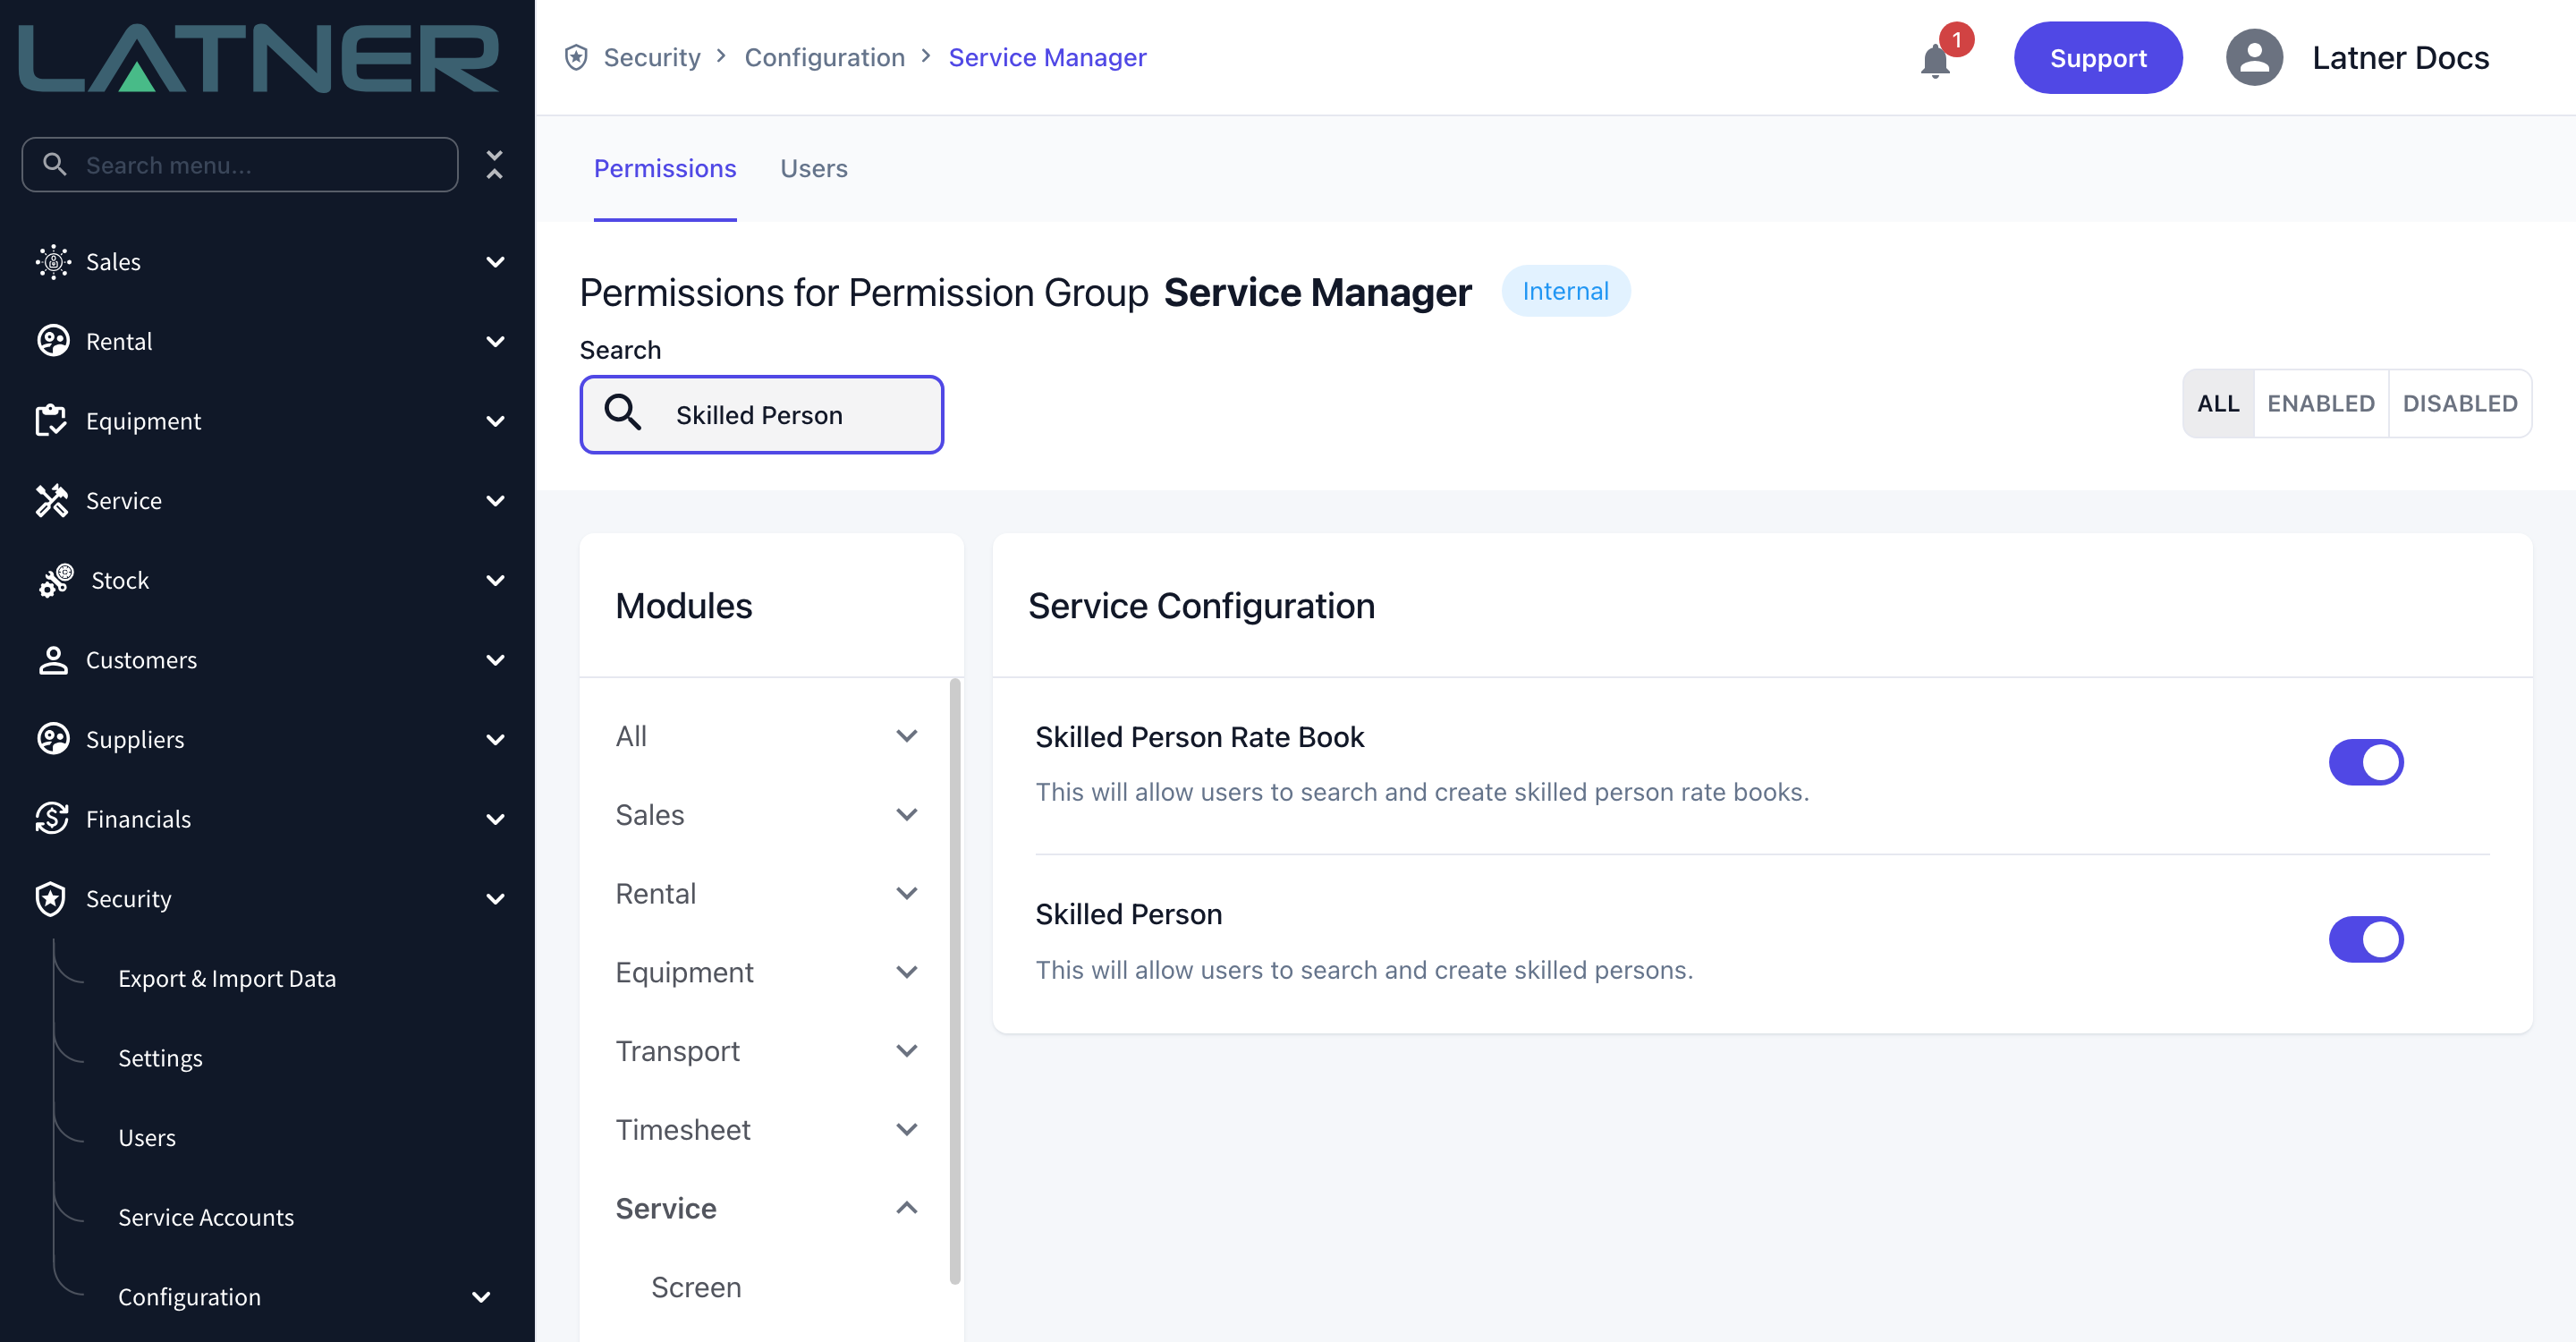This screenshot has height=1342, width=2576.
Task: Go to Security breadcrumb link
Action: pyautogui.click(x=651, y=57)
